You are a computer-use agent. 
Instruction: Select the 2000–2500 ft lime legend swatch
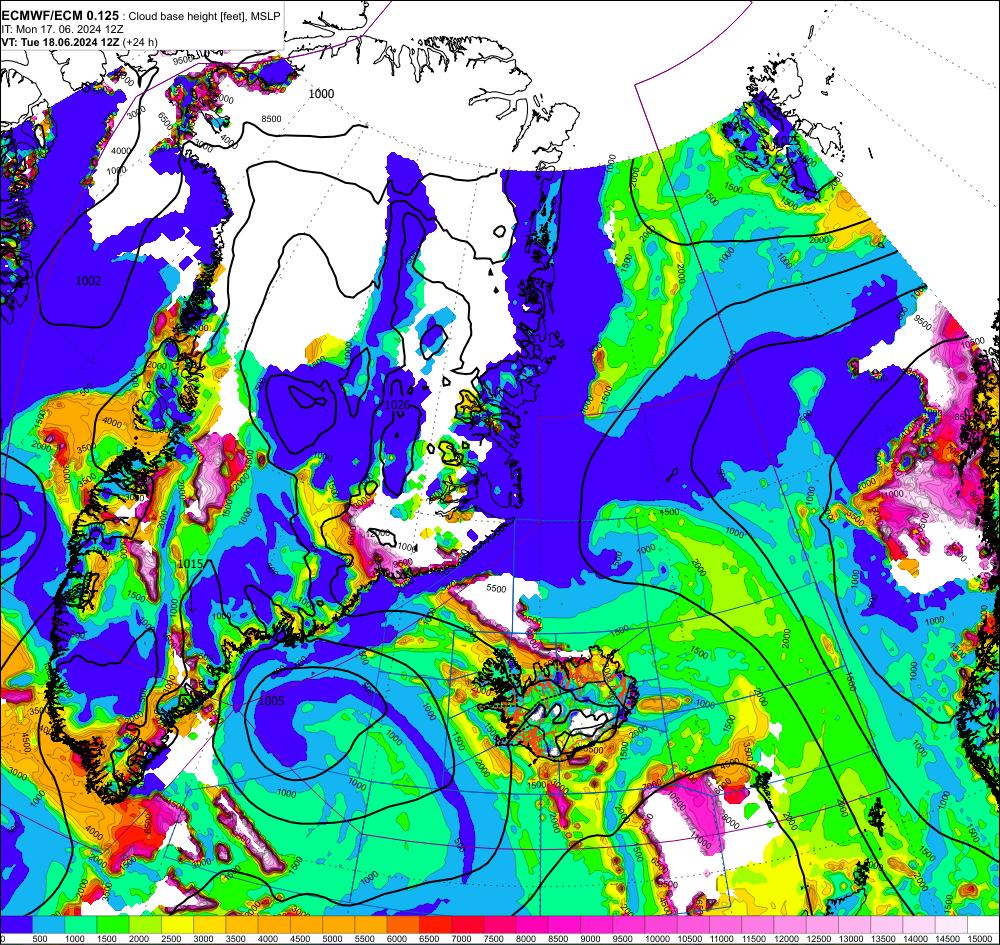tap(145, 925)
